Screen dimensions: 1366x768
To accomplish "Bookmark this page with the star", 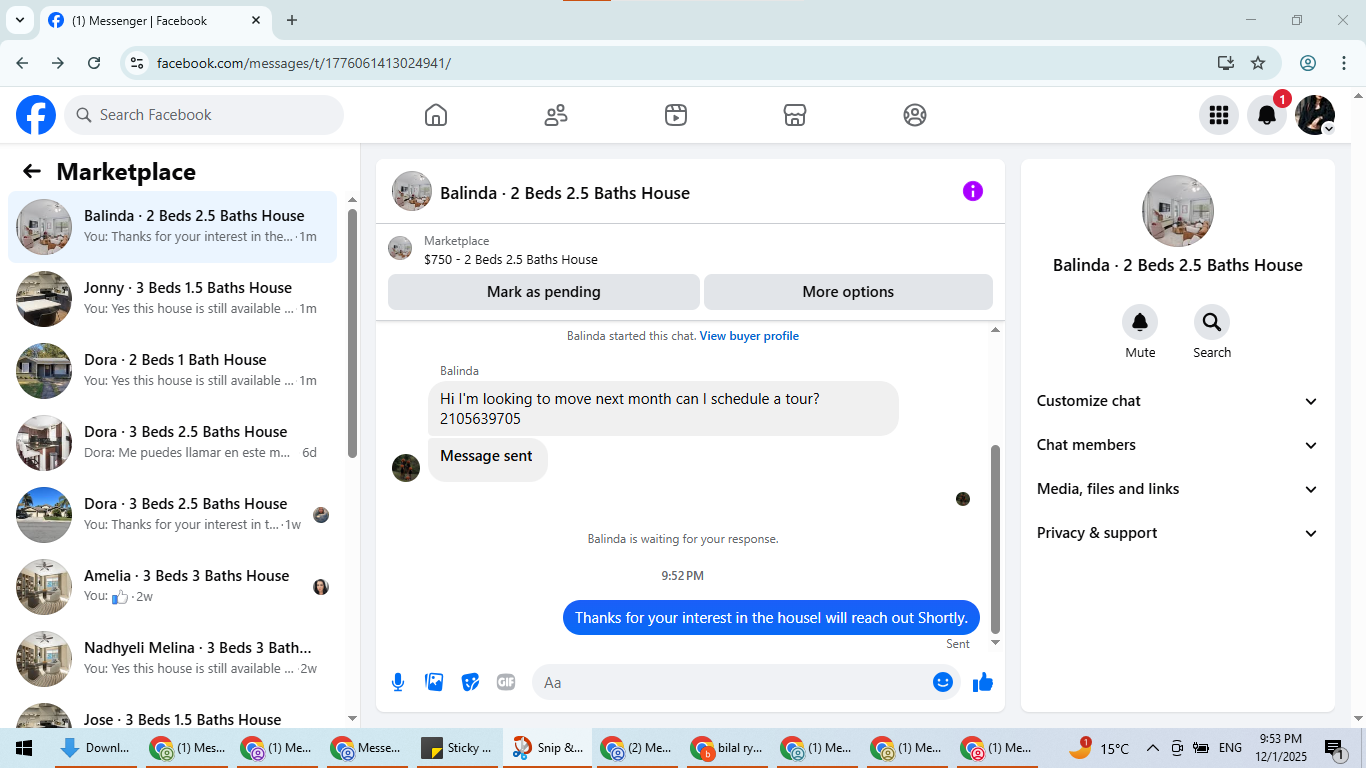I will [x=1258, y=63].
